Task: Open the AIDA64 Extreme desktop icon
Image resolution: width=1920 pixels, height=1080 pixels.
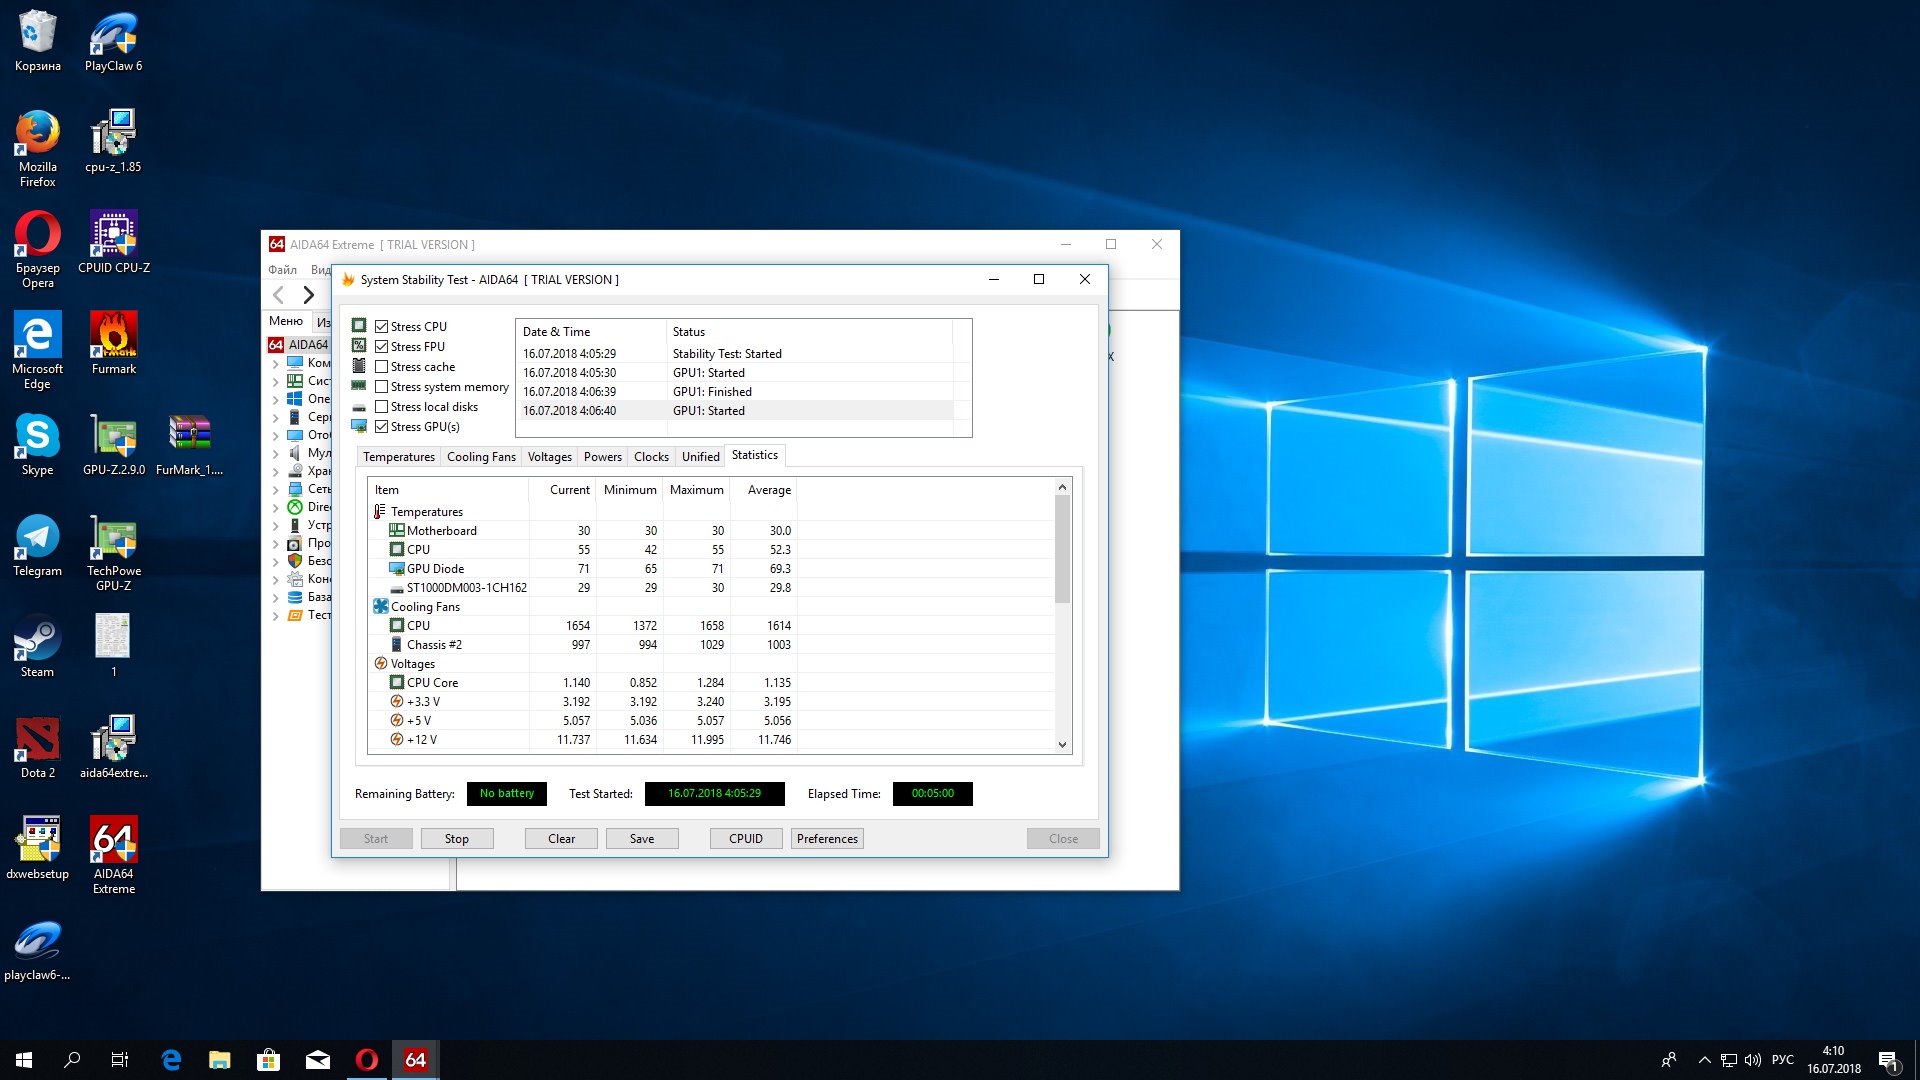Action: [113, 855]
